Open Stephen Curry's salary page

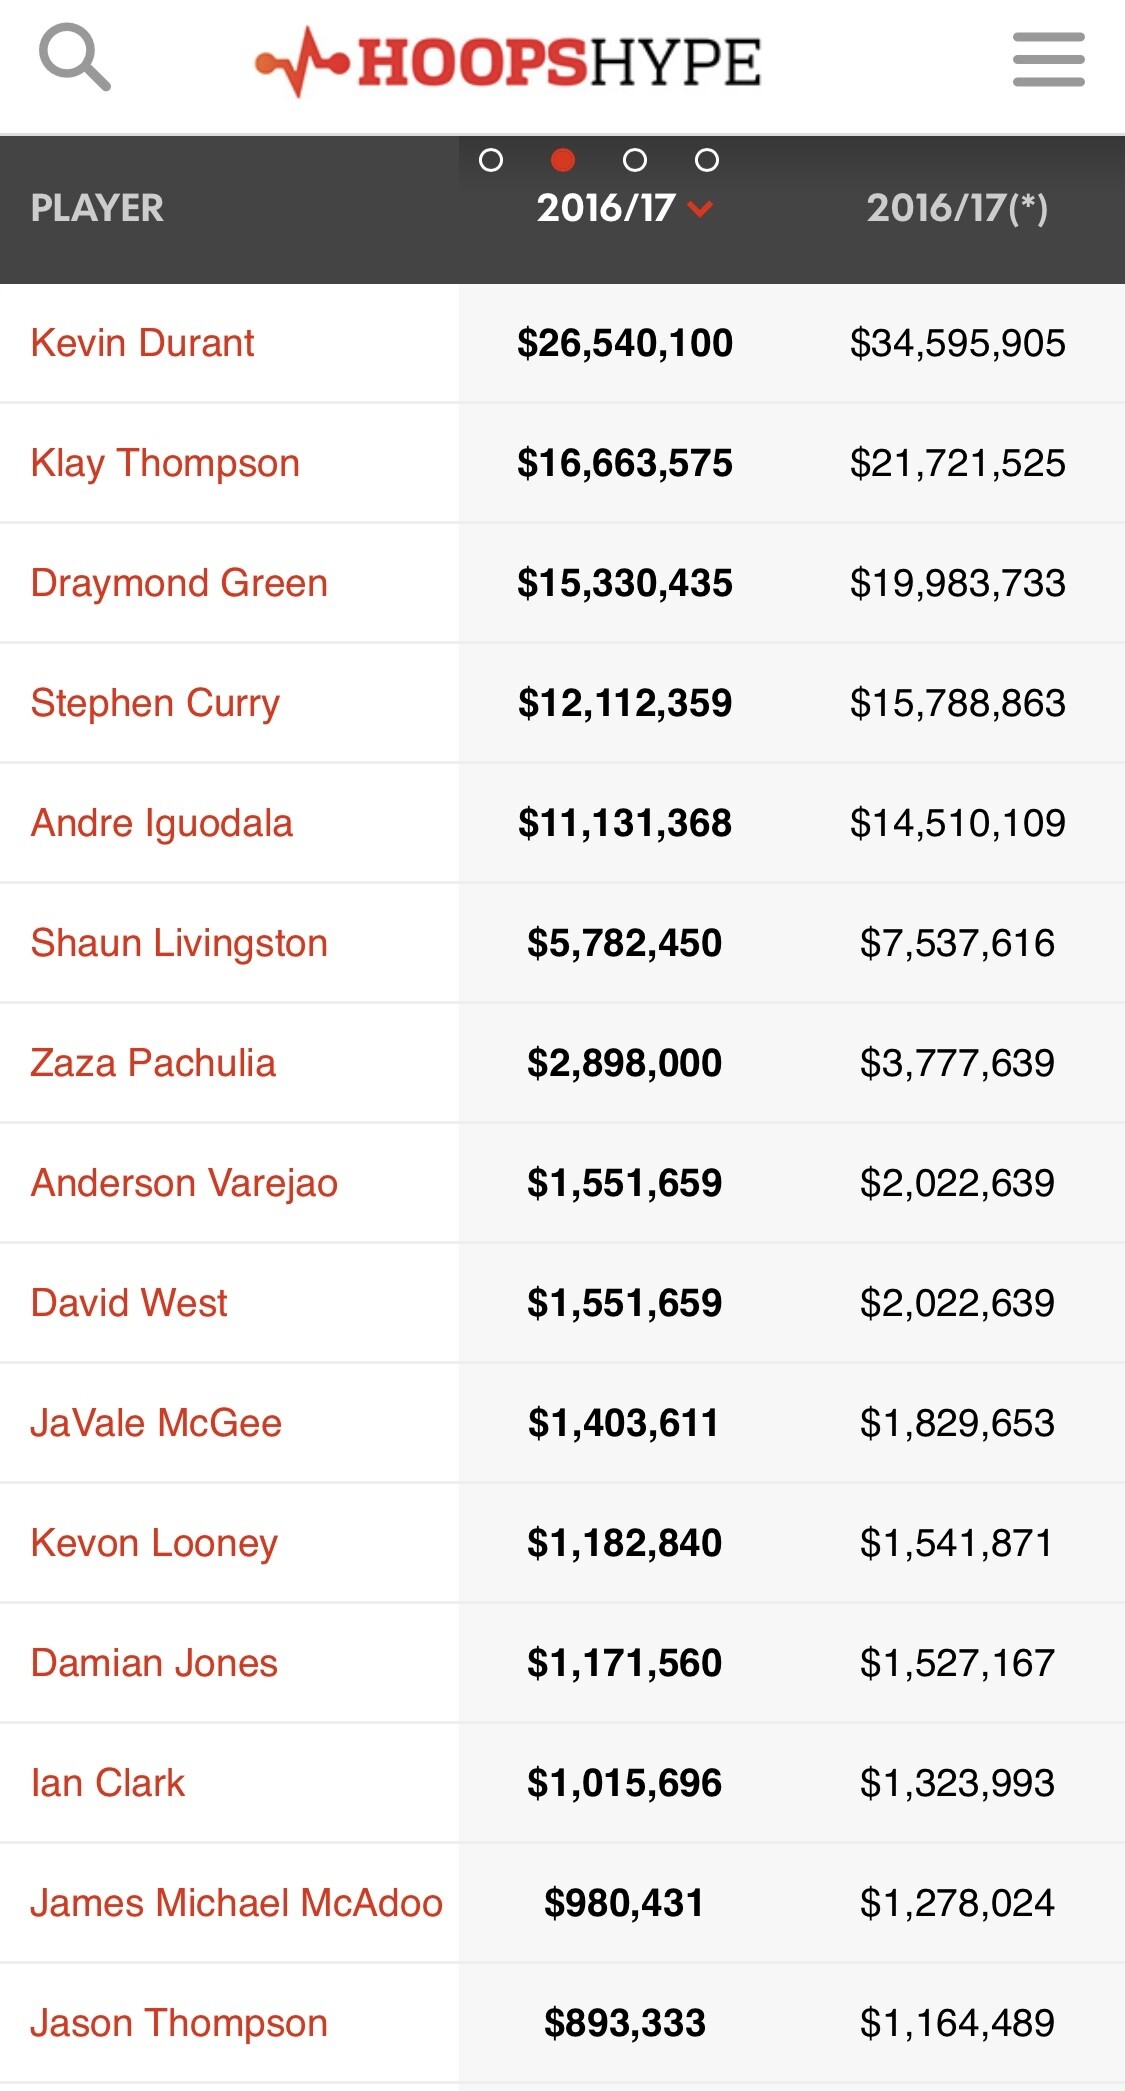pyautogui.click(x=155, y=703)
